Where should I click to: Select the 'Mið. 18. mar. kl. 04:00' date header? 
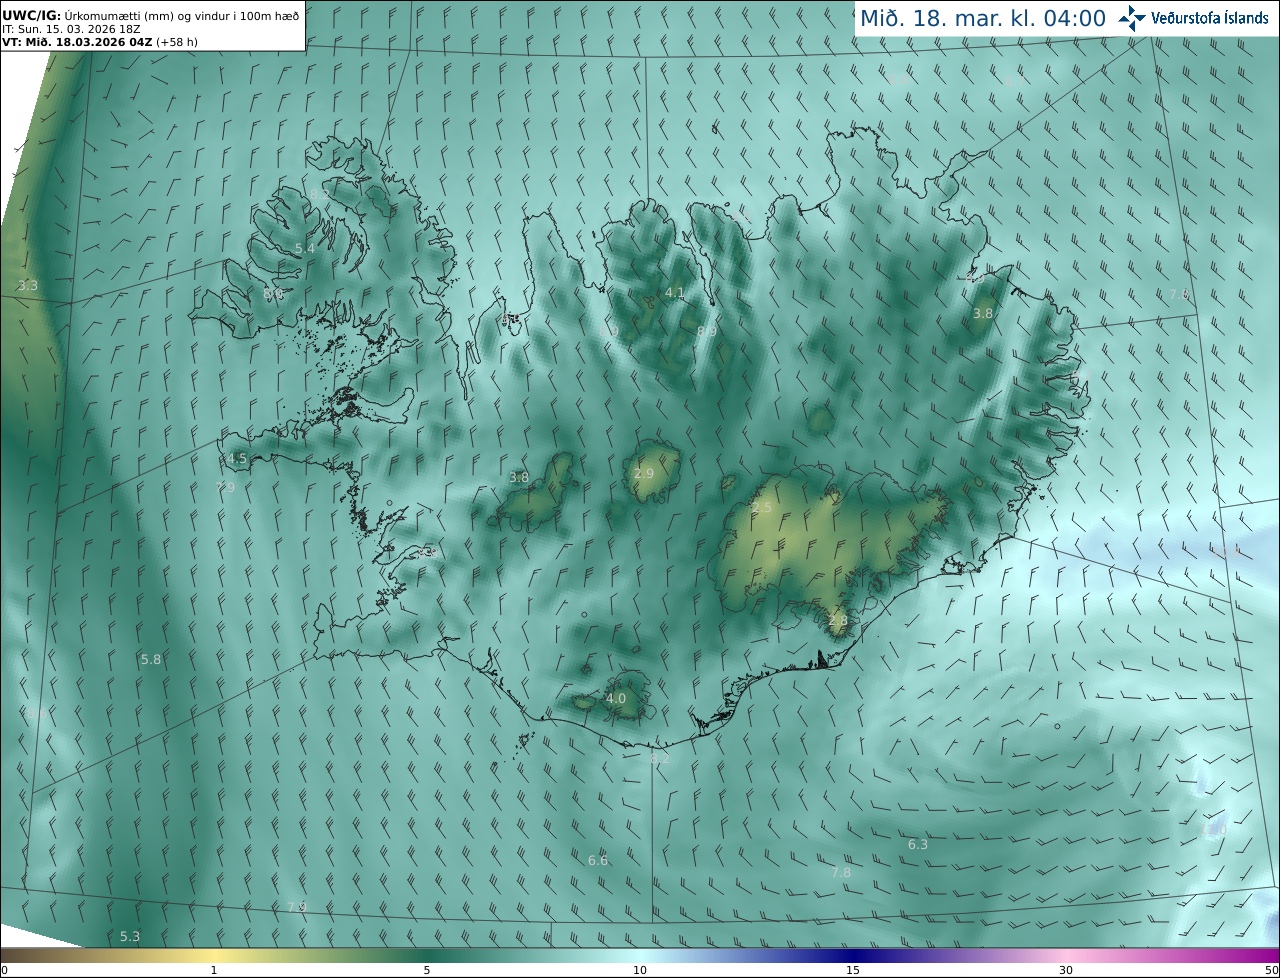pyautogui.click(x=983, y=18)
